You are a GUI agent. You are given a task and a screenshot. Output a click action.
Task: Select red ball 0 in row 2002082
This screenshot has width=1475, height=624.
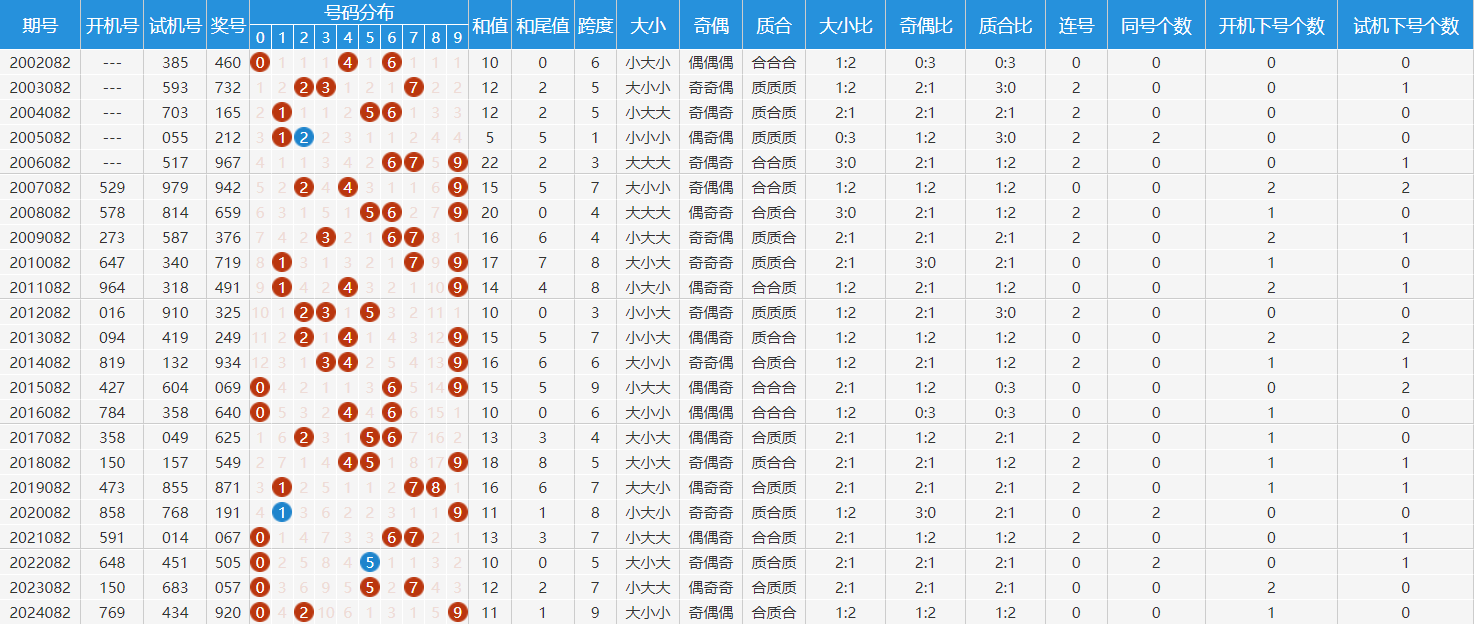coord(260,62)
